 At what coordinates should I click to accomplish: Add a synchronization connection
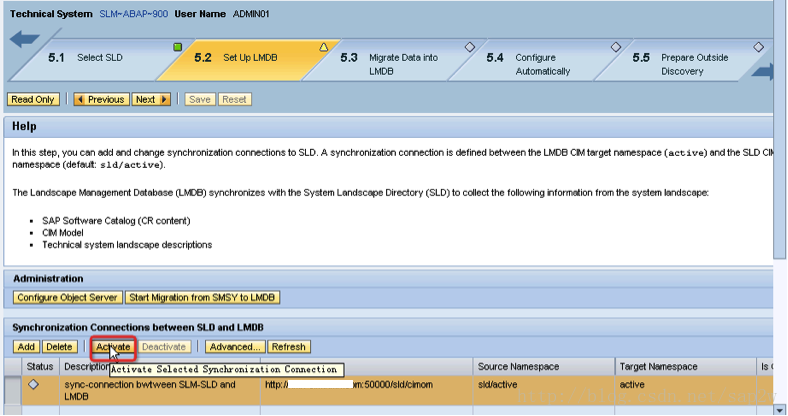[26, 347]
